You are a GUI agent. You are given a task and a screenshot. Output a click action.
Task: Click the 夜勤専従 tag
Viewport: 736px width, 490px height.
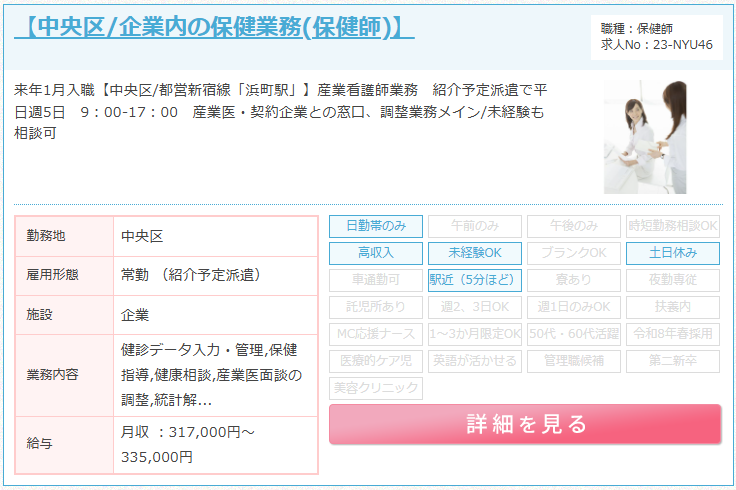(x=673, y=280)
